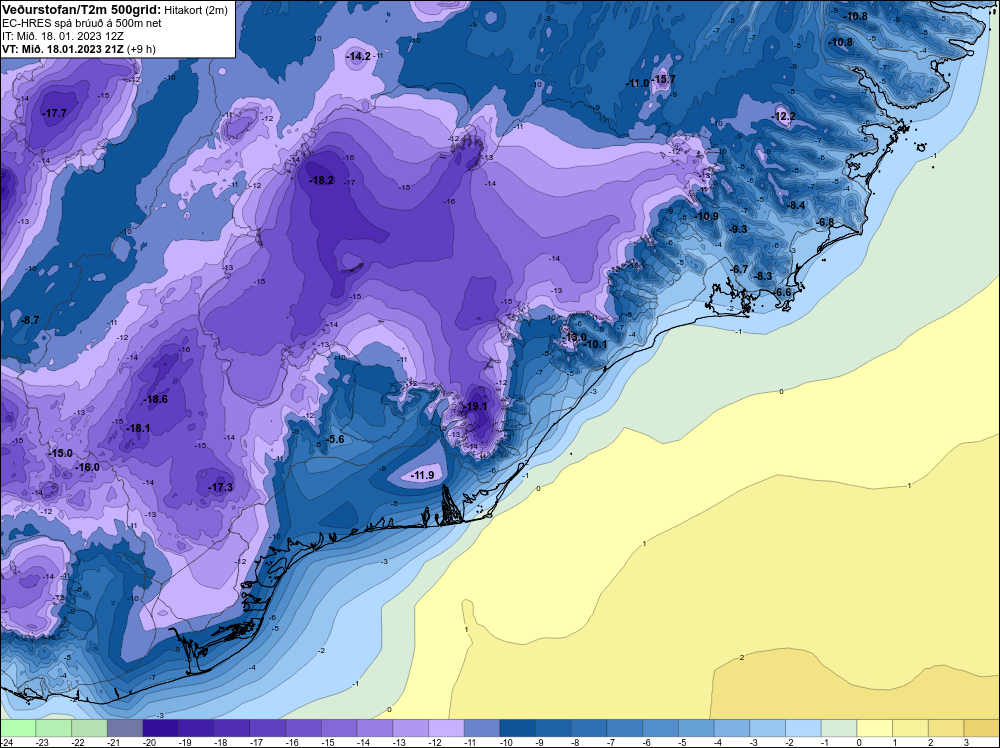Click the -19.1 minimum temperature label
The image size is (1000, 748).
tap(474, 406)
